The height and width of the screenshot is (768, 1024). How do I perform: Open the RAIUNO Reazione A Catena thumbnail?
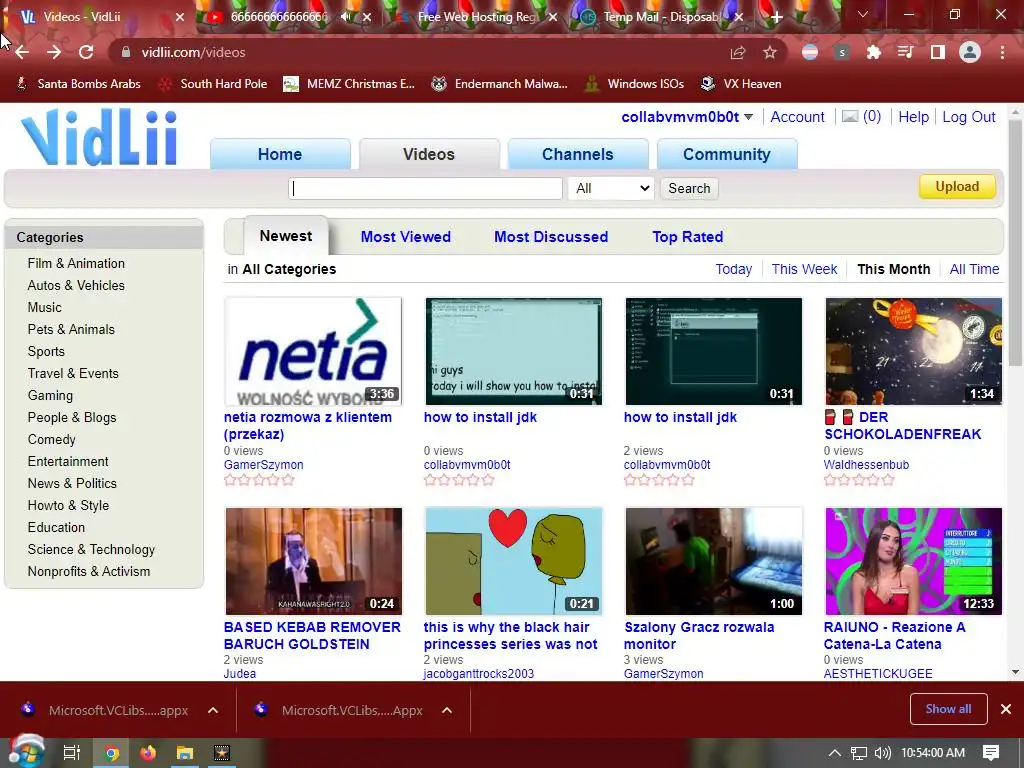[913, 562]
